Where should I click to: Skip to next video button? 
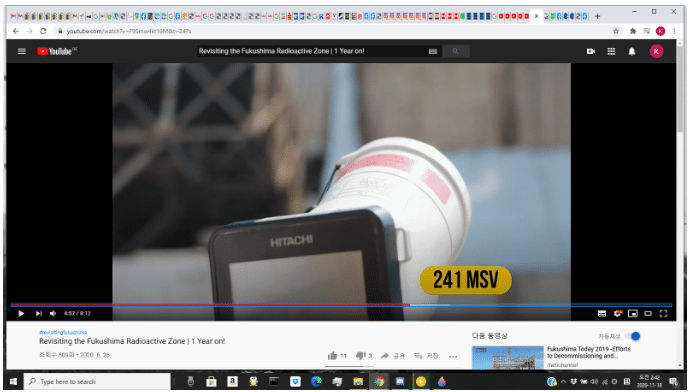38,313
